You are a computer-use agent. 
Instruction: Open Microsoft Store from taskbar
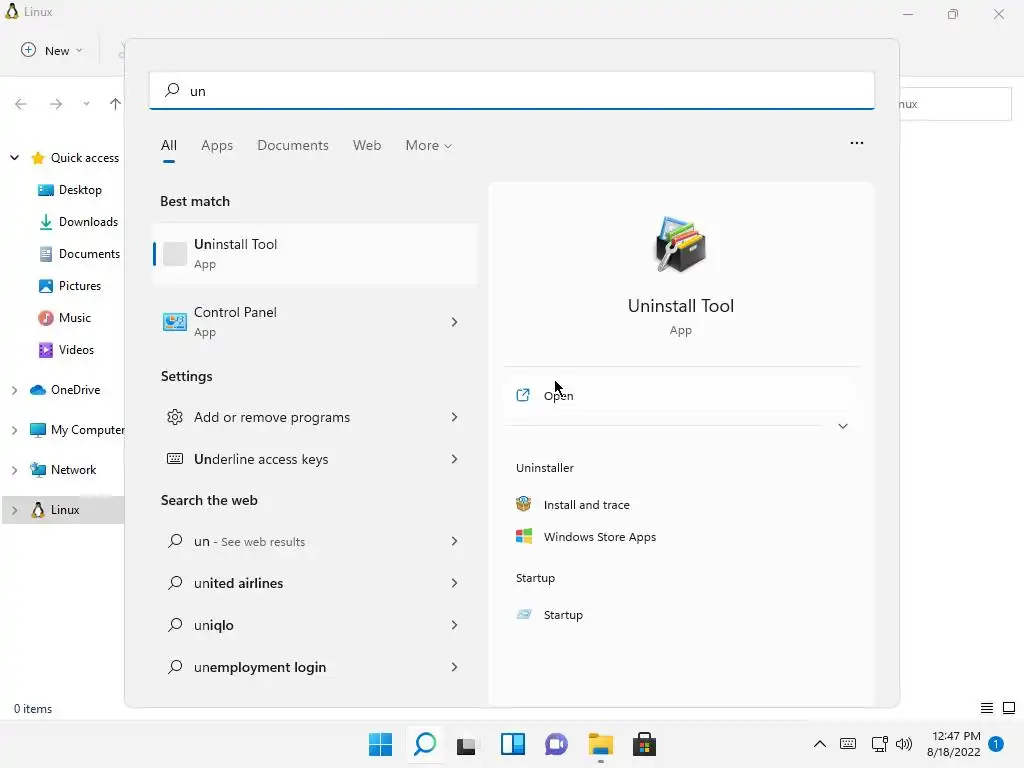click(644, 744)
